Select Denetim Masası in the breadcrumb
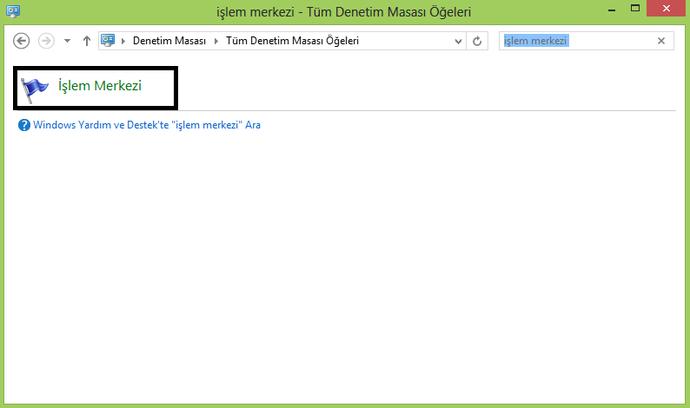 [x=169, y=40]
